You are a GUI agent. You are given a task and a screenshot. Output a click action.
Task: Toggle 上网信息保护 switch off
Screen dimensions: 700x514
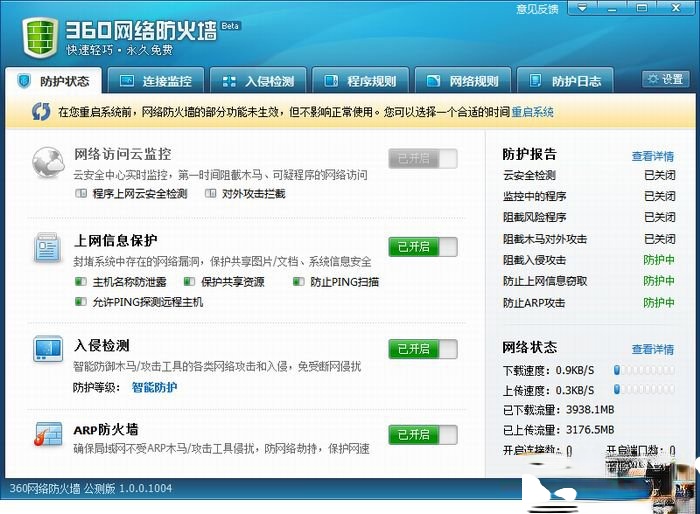(423, 247)
